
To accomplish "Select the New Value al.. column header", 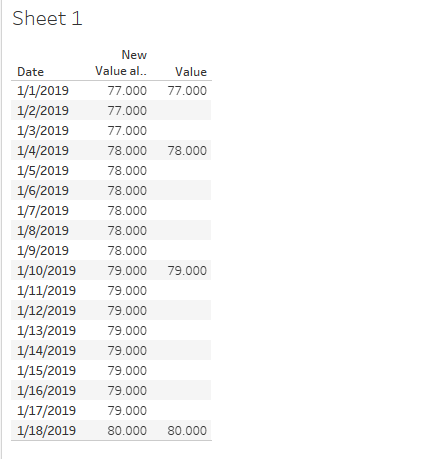I will point(121,63).
